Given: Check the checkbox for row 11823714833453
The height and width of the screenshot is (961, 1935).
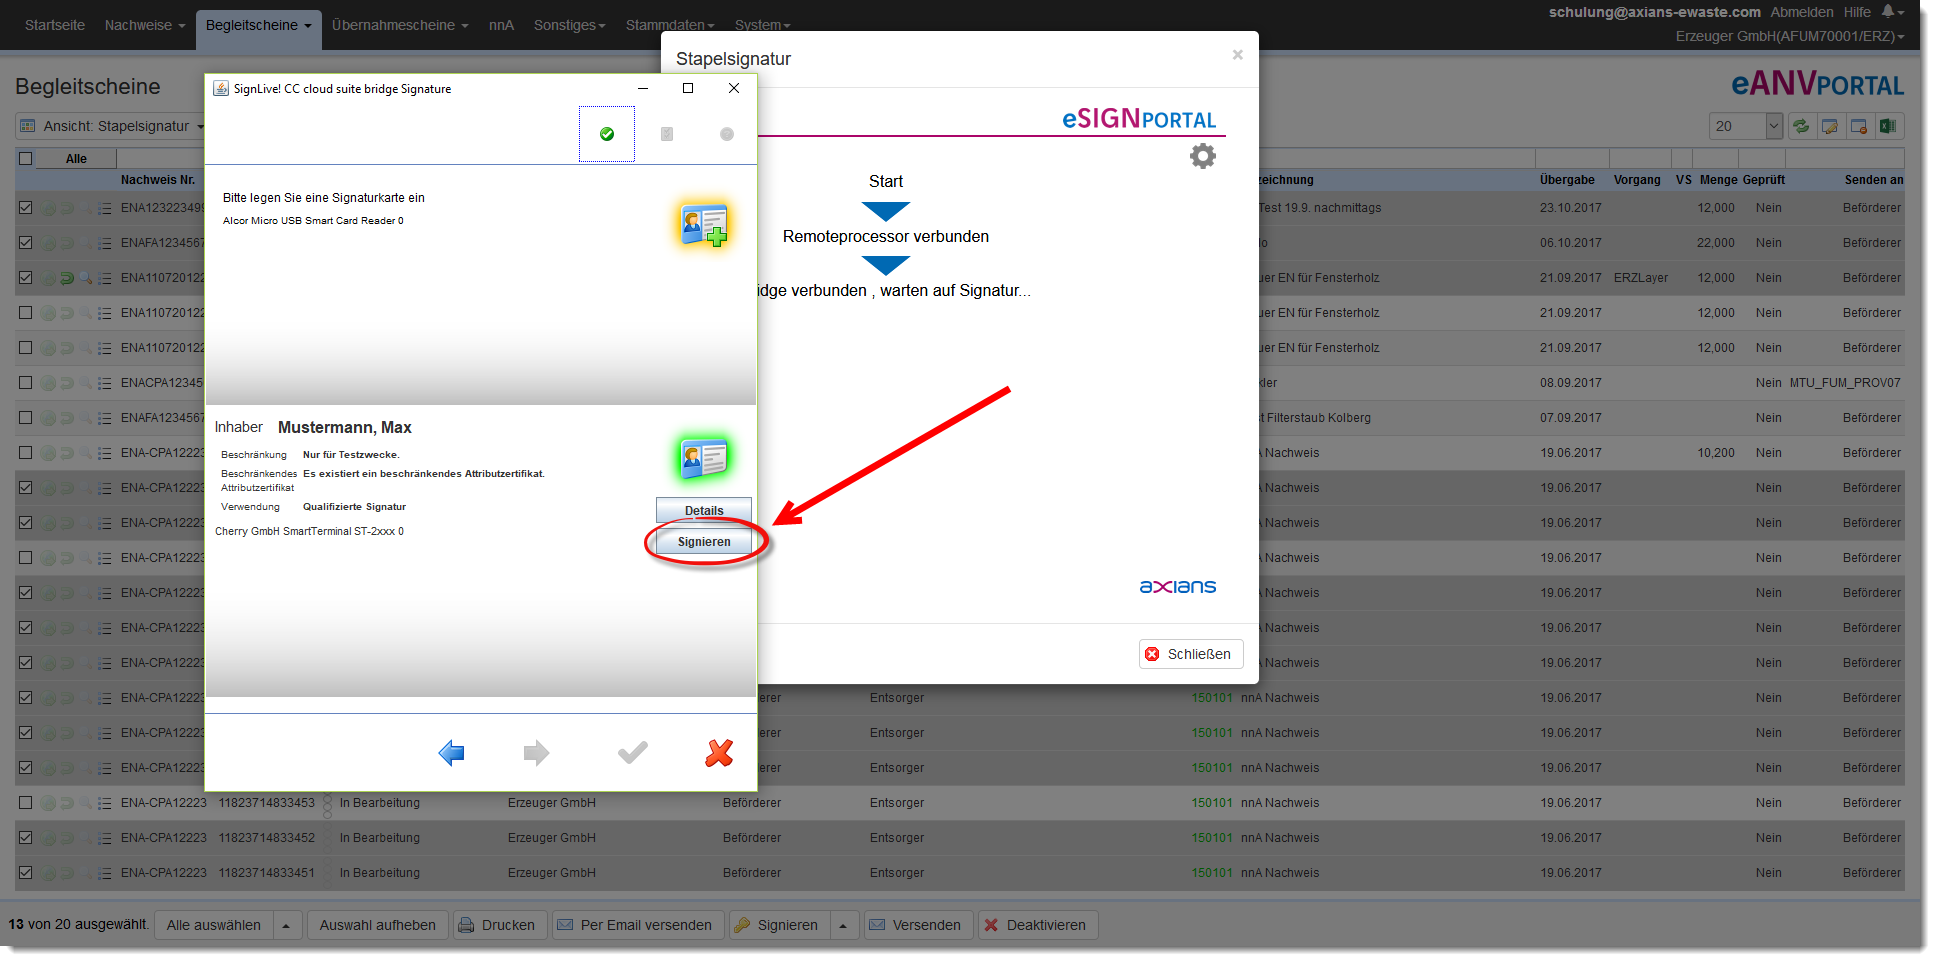Looking at the screenshot, I should pyautogui.click(x=26, y=803).
